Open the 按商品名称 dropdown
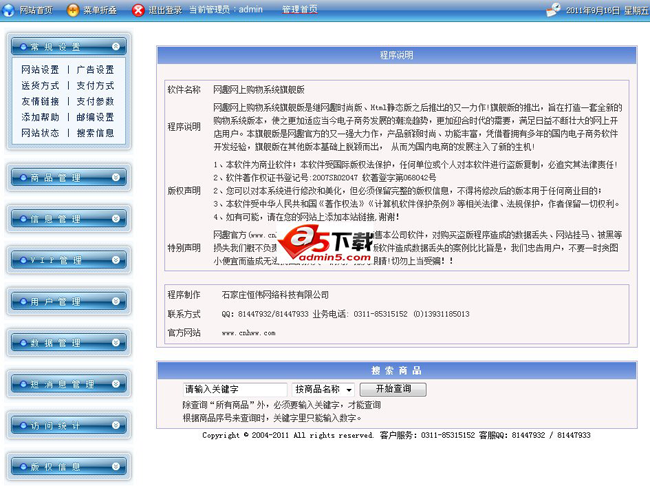 (x=323, y=389)
